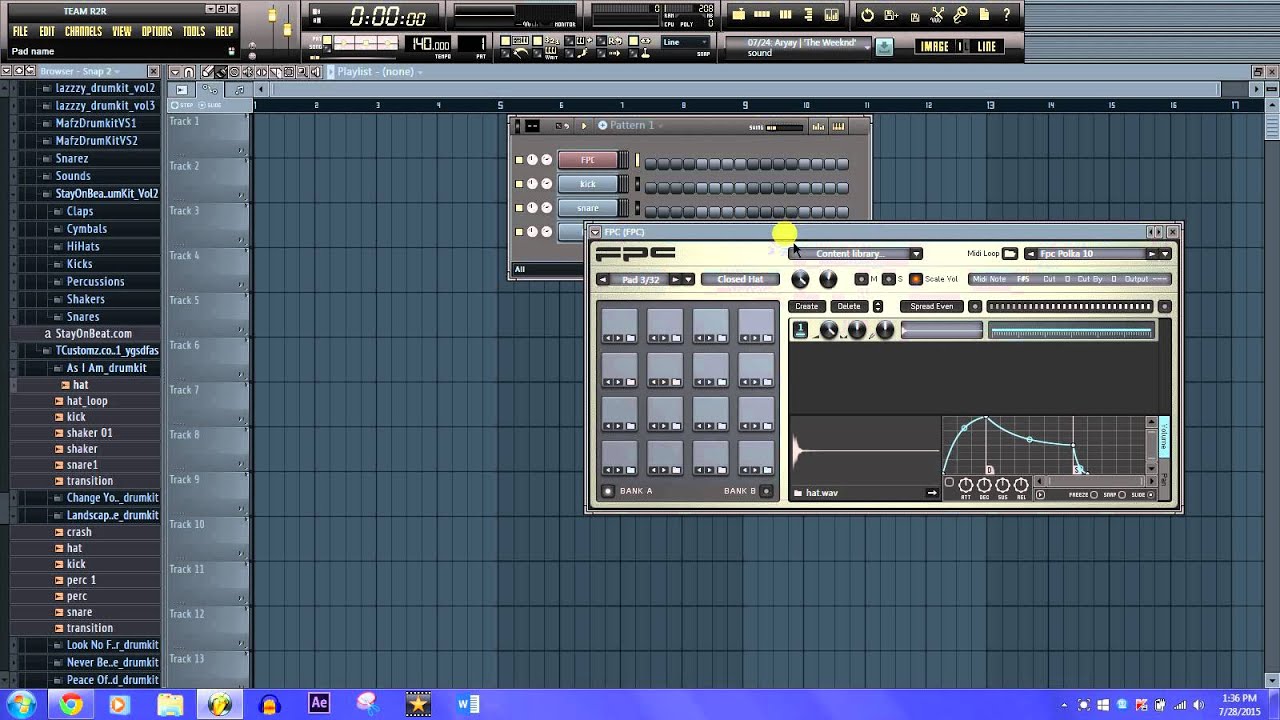Viewport: 1280px width, 720px height.
Task: Open keyboard editor in Pattern 1 window
Action: pos(838,126)
